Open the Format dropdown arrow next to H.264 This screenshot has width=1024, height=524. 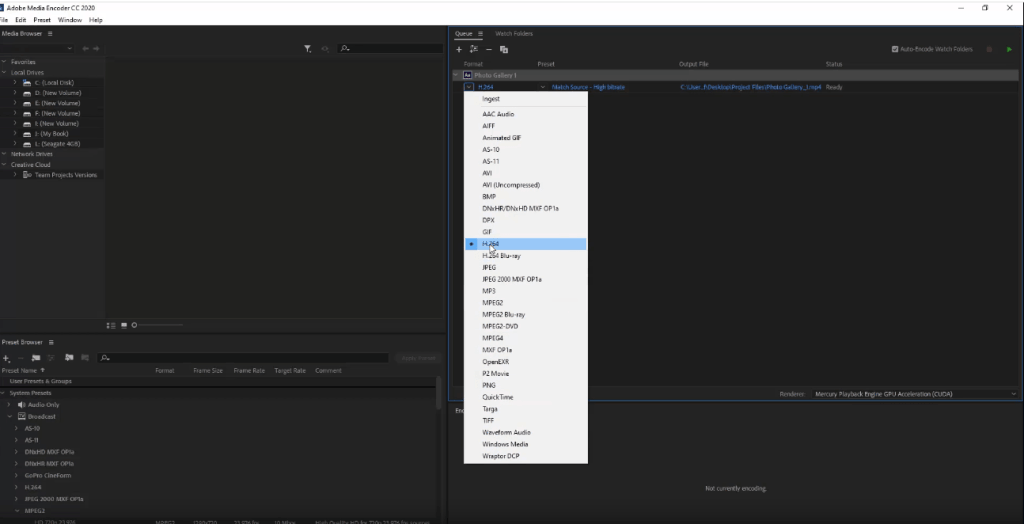pos(468,87)
